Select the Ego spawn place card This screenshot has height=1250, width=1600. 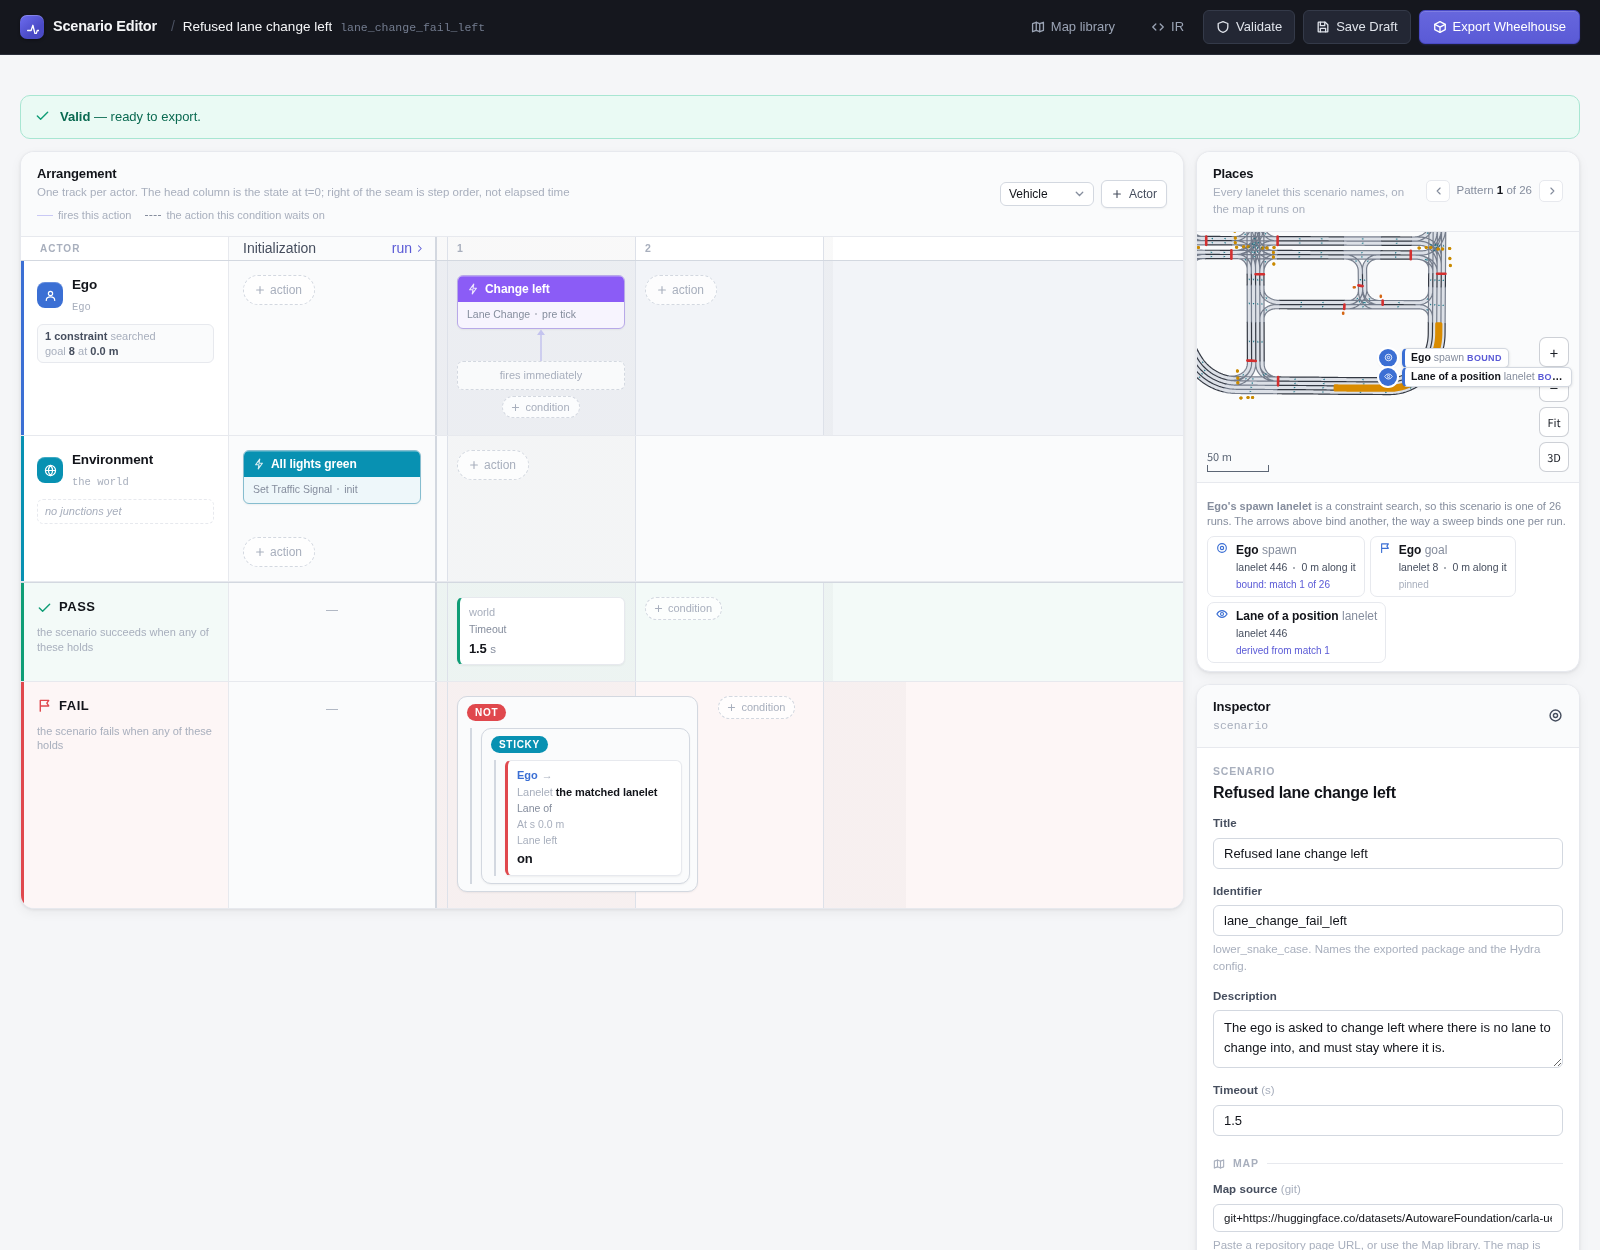1286,566
